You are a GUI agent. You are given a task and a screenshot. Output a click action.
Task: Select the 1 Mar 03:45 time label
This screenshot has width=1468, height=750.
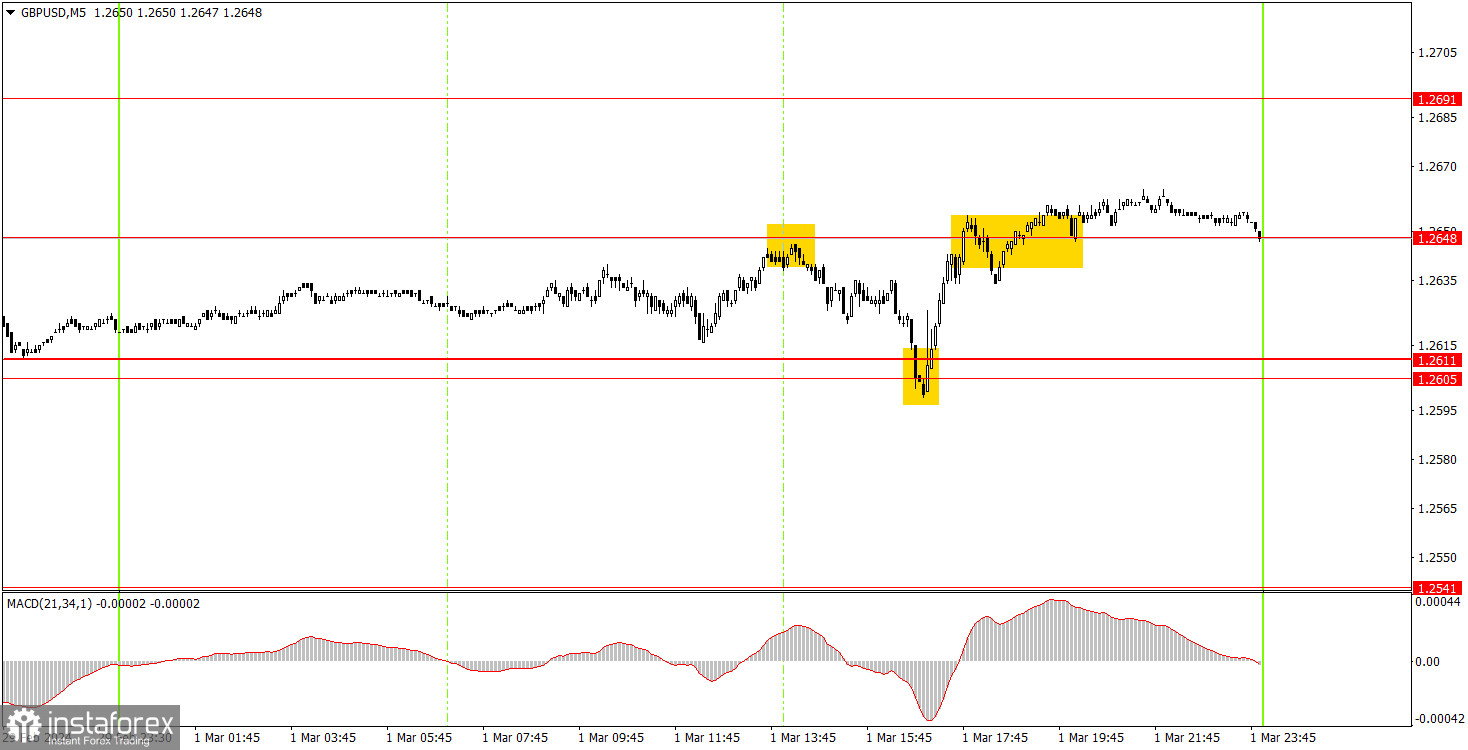pos(324,738)
